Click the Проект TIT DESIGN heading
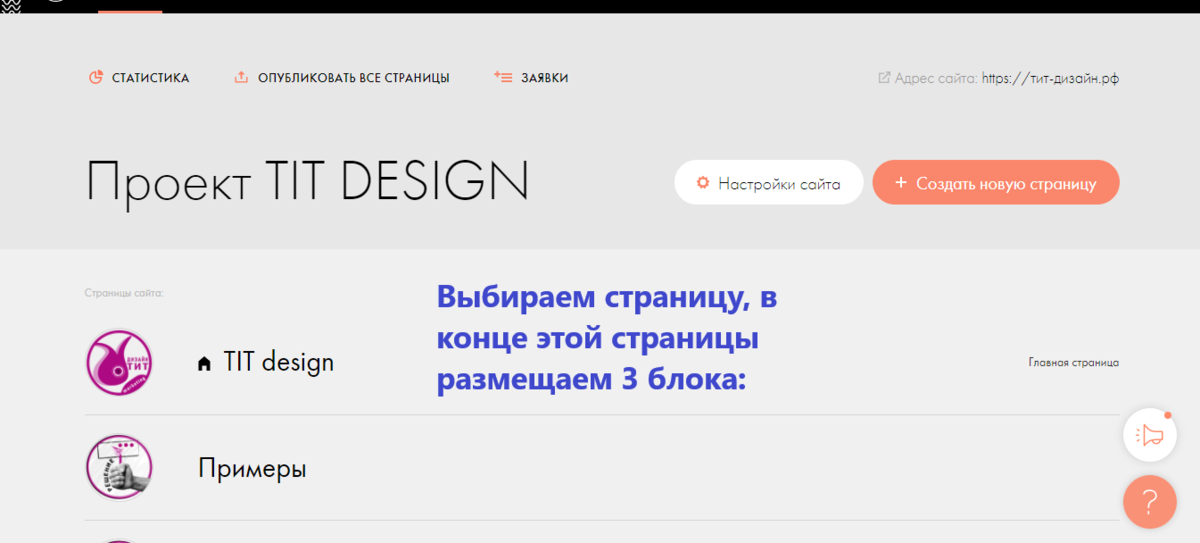 [x=307, y=182]
